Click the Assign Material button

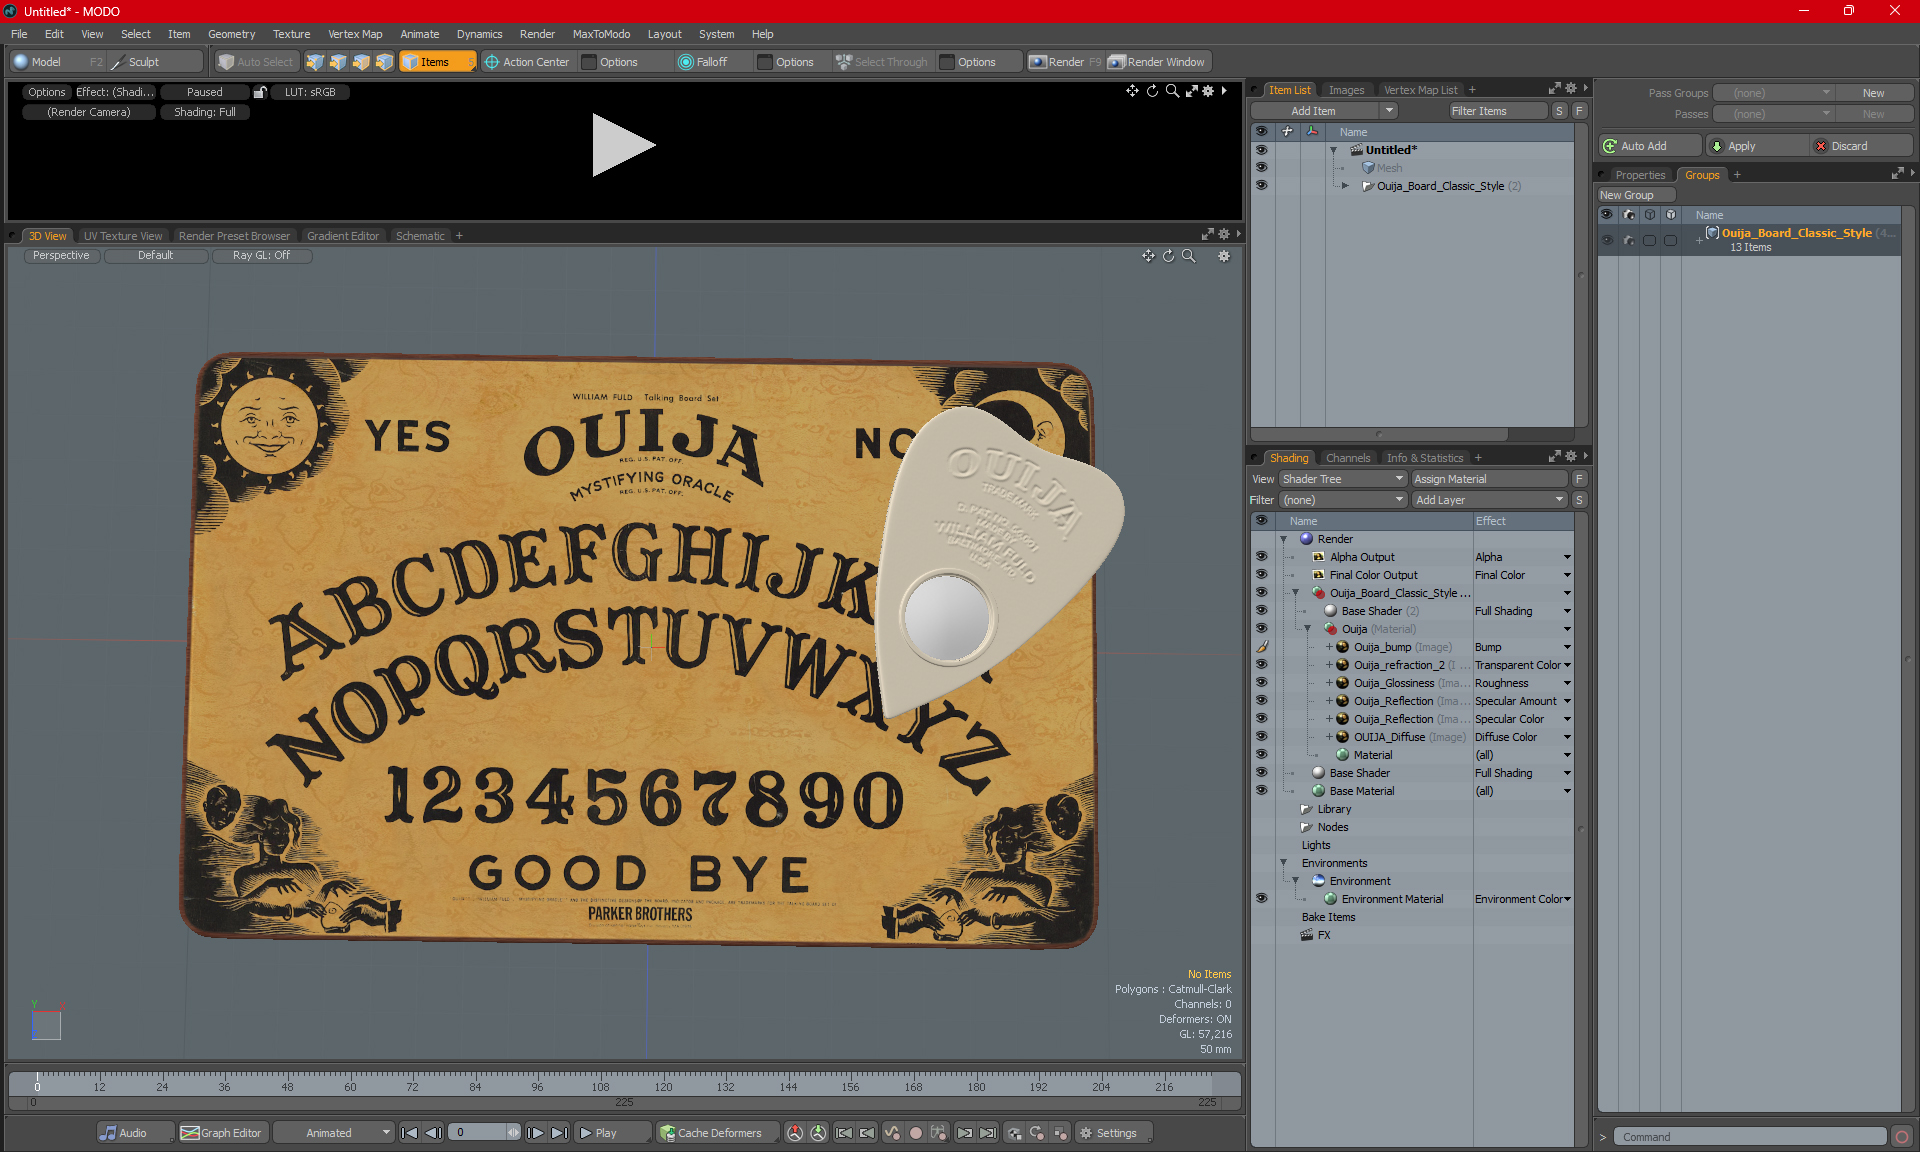[1489, 479]
